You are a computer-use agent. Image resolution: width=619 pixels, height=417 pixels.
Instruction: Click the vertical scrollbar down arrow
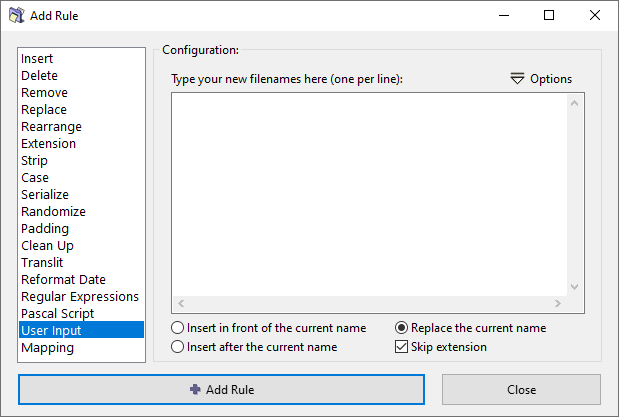(575, 287)
